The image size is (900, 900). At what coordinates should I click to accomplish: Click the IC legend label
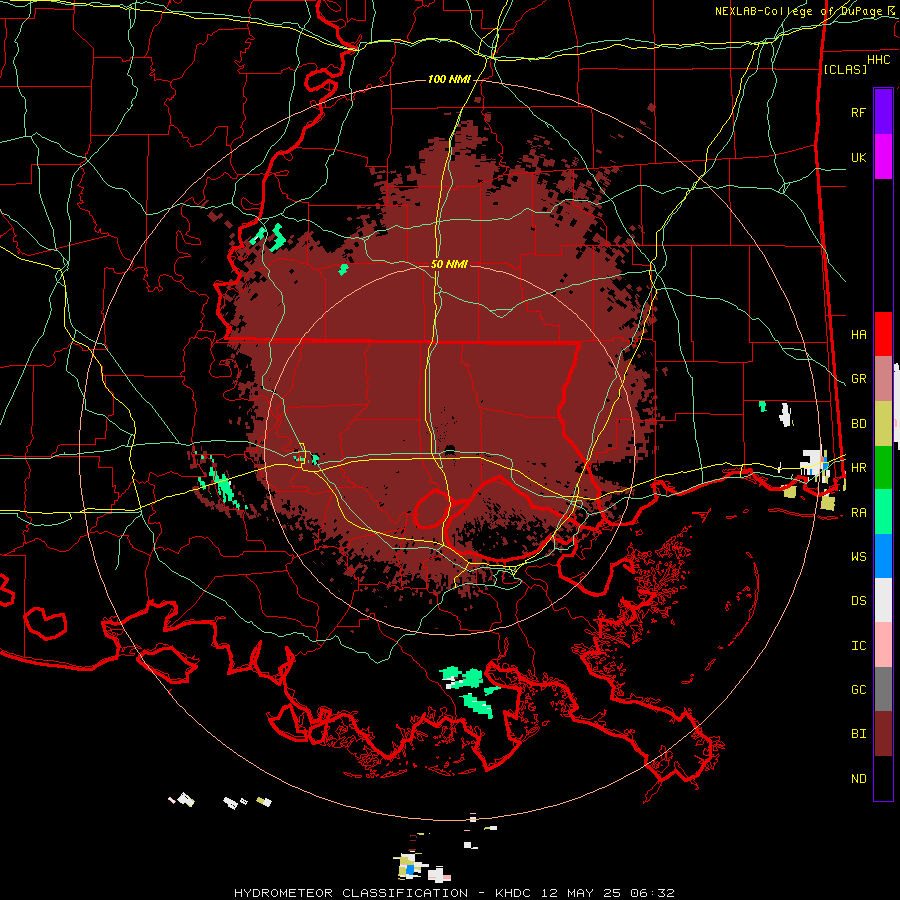859,646
